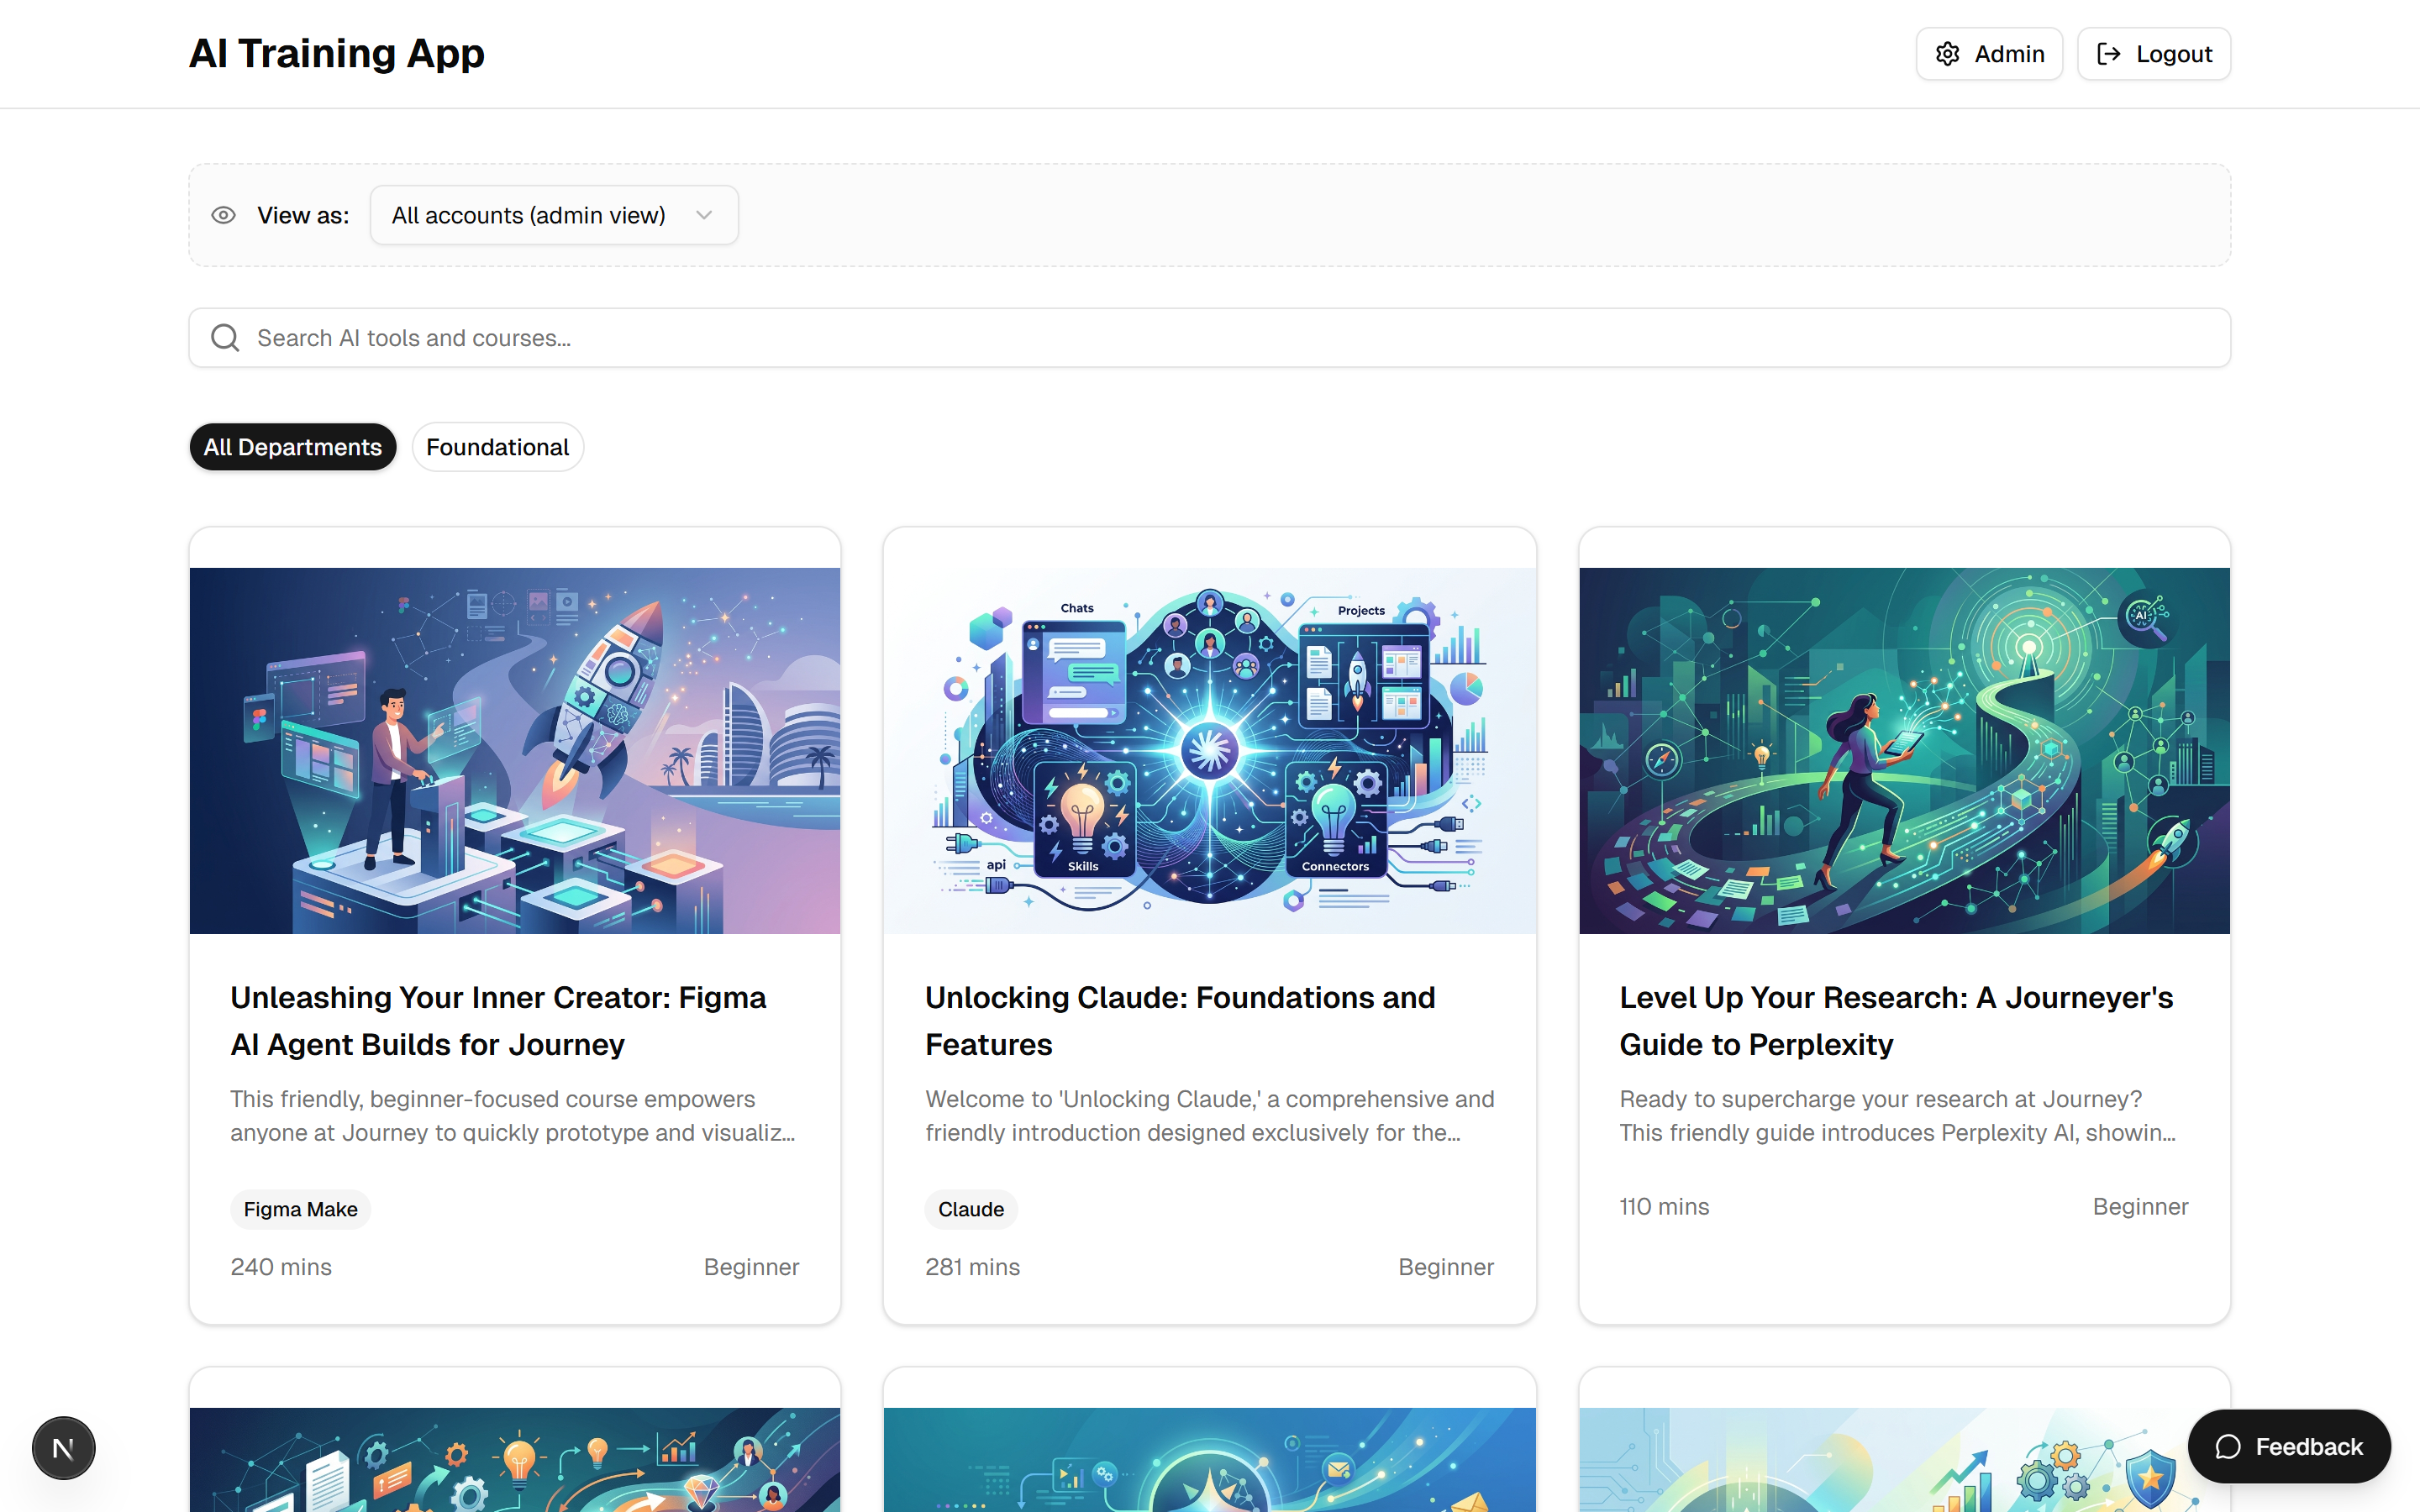This screenshot has width=2420, height=1512.
Task: Open the Figma AI Agent Builds course thumbnail
Action: 515,751
